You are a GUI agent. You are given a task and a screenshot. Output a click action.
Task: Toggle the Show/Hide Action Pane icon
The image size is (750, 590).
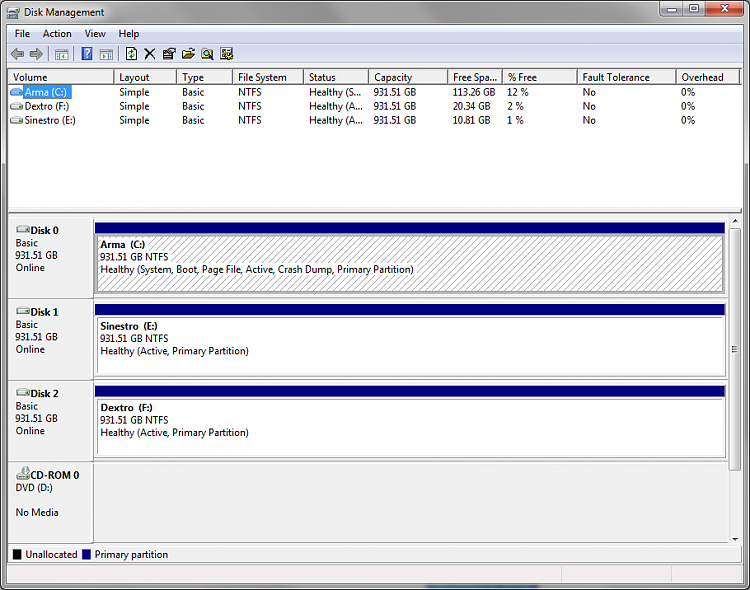click(x=106, y=54)
